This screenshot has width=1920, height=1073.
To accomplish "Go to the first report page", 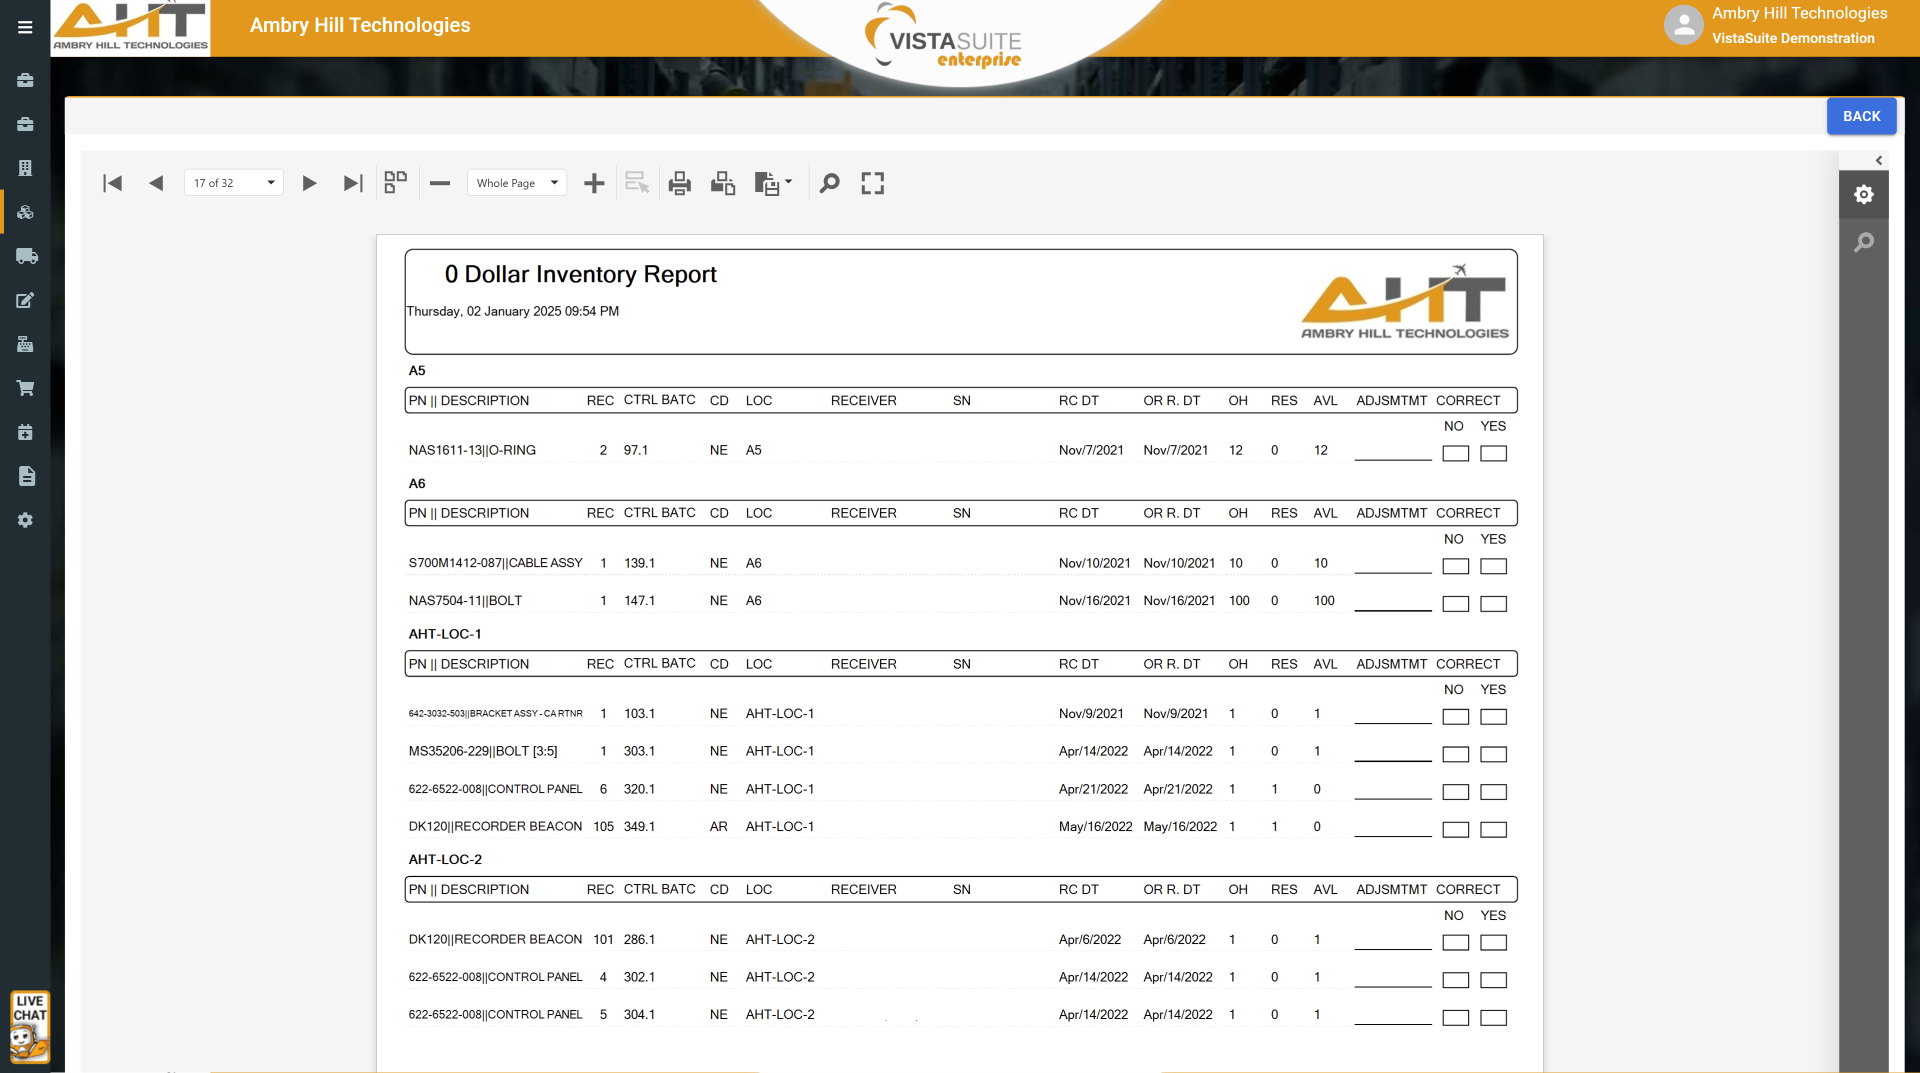I will (112, 183).
